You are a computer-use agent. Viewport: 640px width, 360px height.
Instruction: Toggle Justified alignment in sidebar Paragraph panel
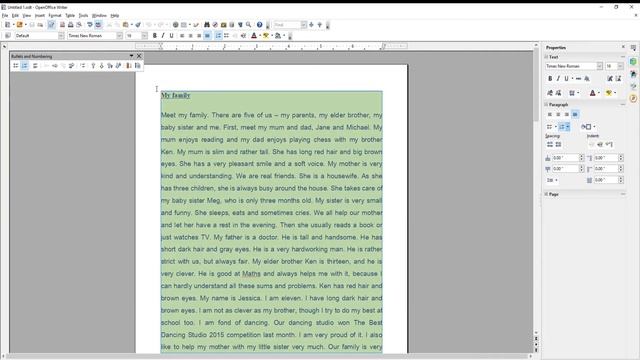tap(575, 114)
